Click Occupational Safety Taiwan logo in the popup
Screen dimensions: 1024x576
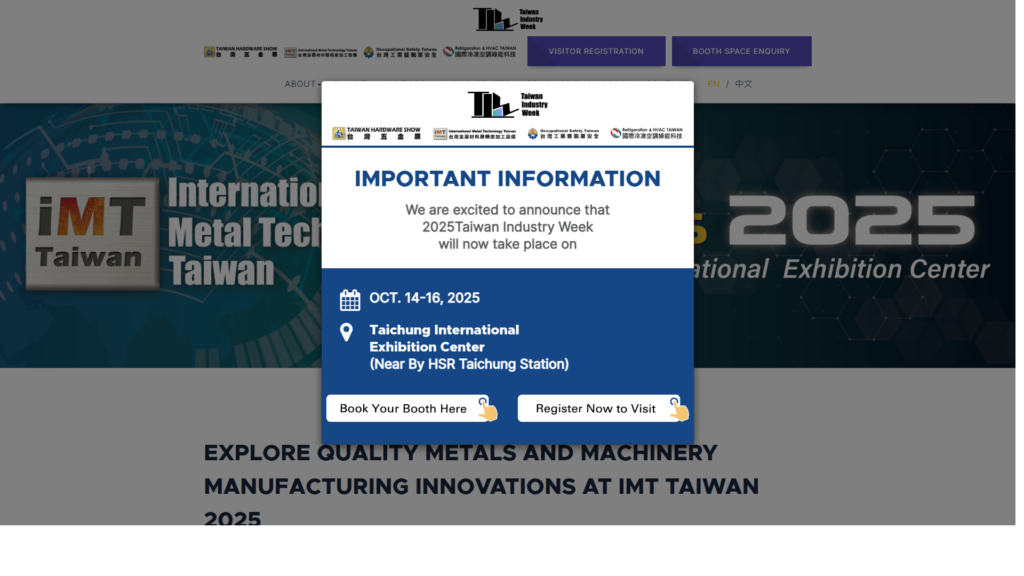(x=563, y=134)
